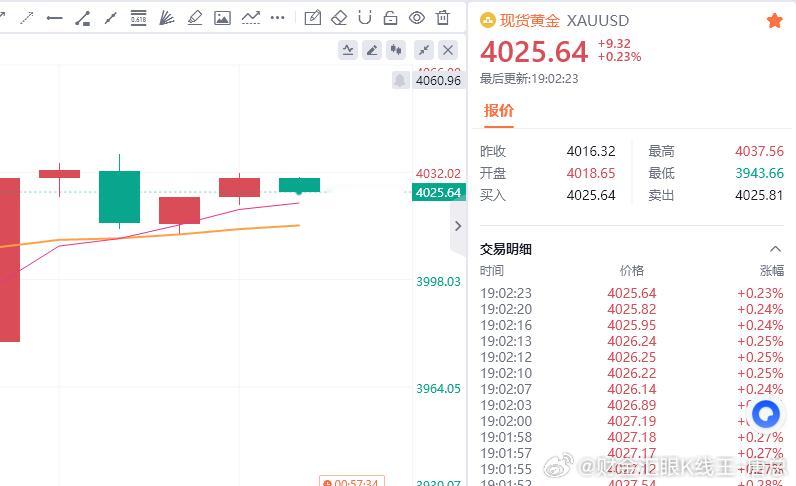796x486 pixels.
Task: Close the chart panel with X
Action: click(448, 50)
